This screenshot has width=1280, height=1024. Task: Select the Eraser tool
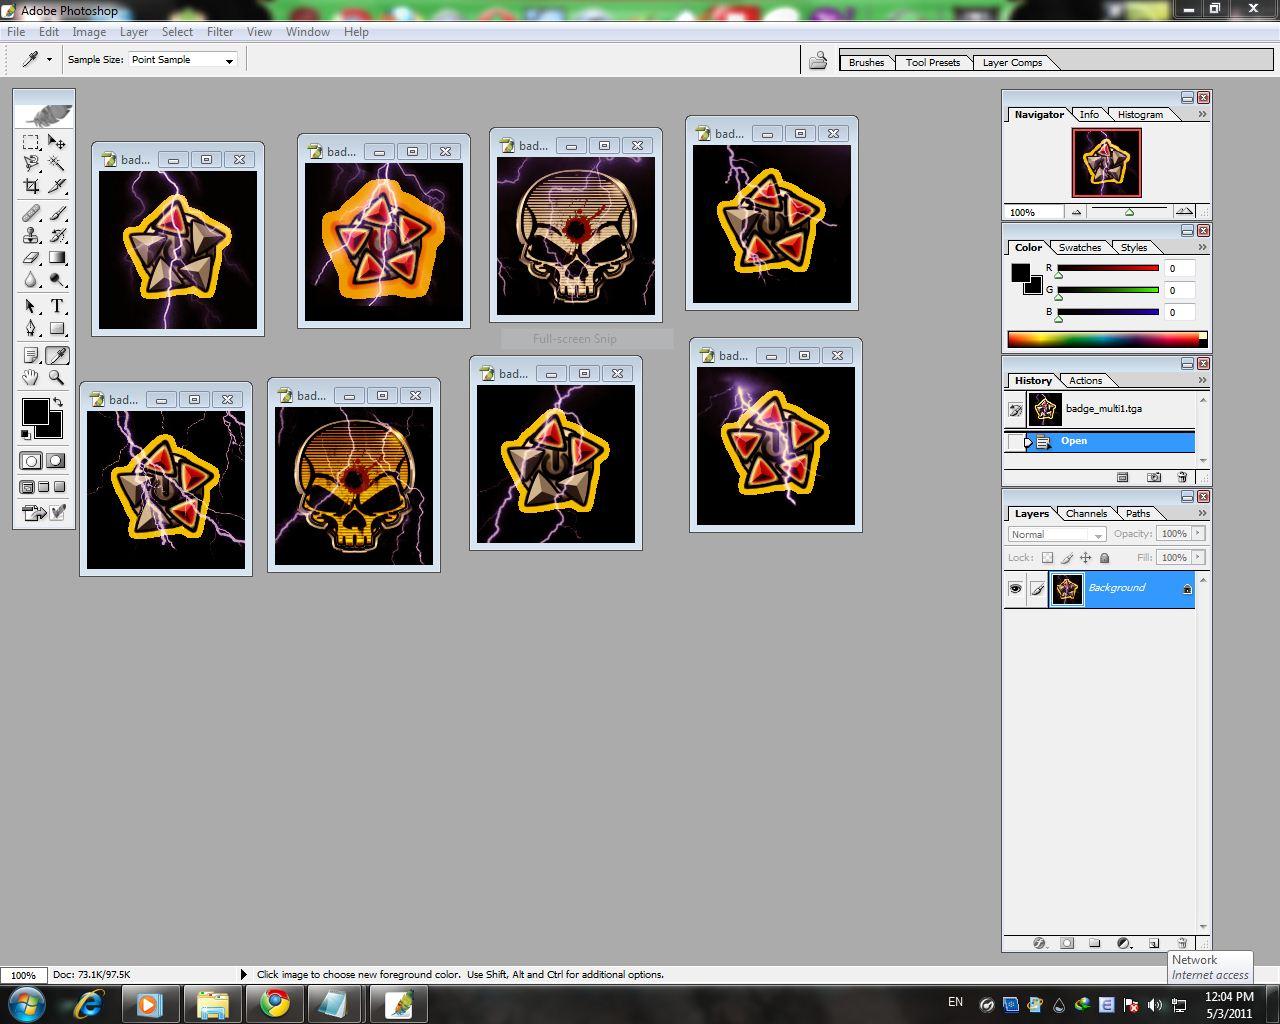[x=31, y=257]
